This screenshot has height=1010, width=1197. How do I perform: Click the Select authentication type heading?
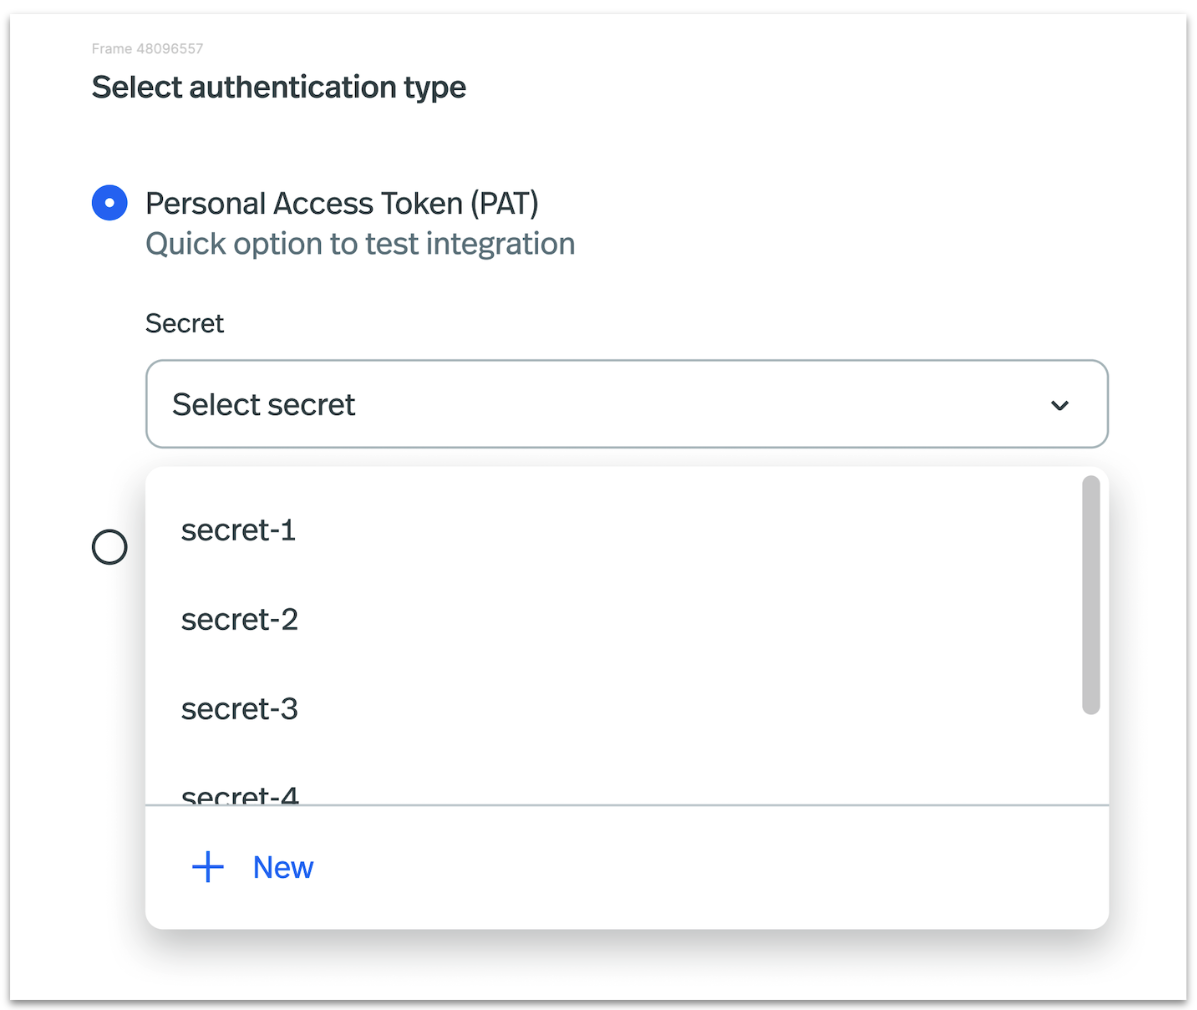point(279,87)
